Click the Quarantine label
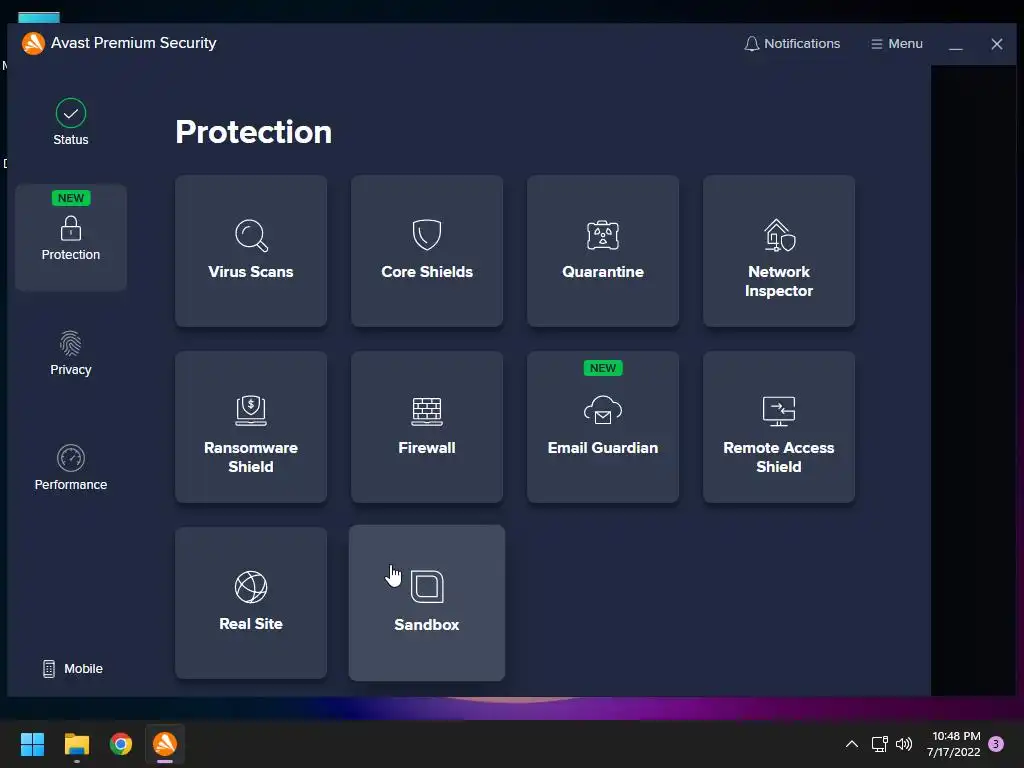Image resolution: width=1024 pixels, height=768 pixels. [x=603, y=272]
